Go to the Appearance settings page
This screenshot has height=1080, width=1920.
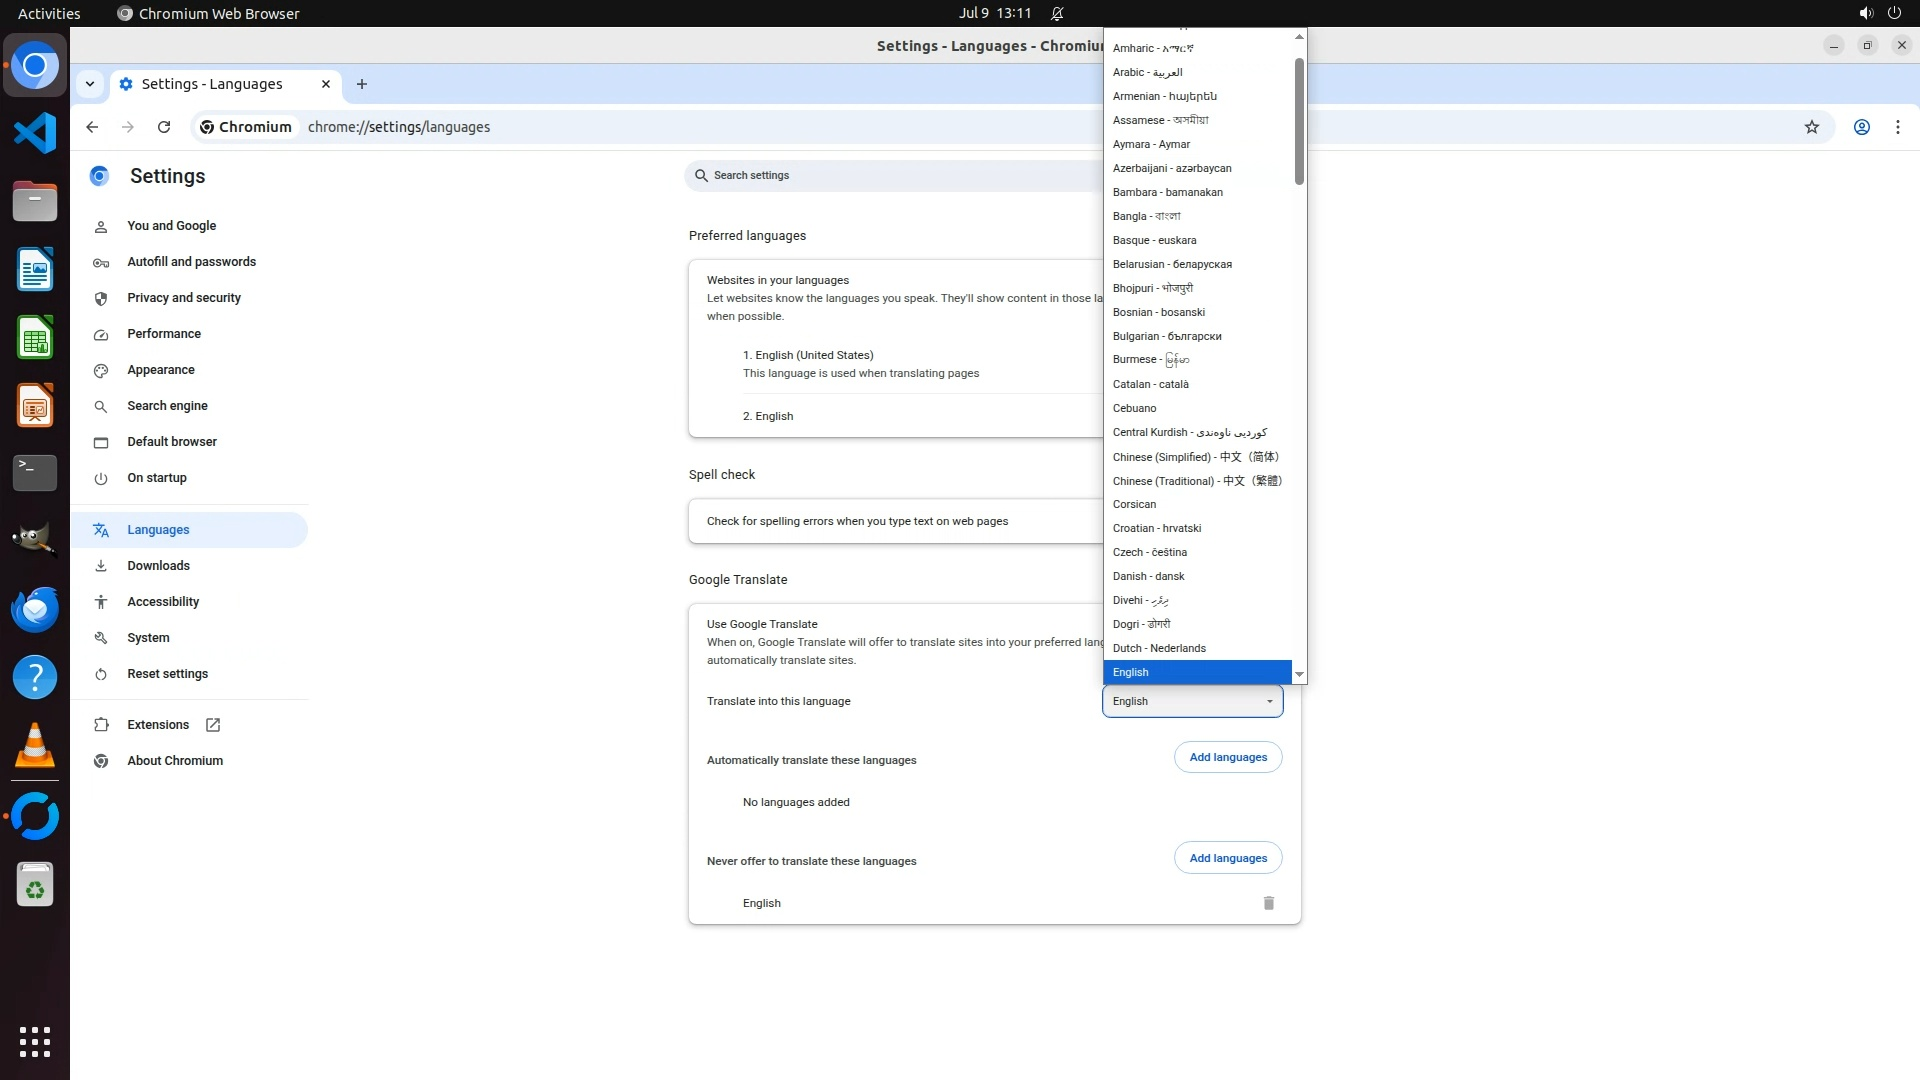click(x=161, y=370)
